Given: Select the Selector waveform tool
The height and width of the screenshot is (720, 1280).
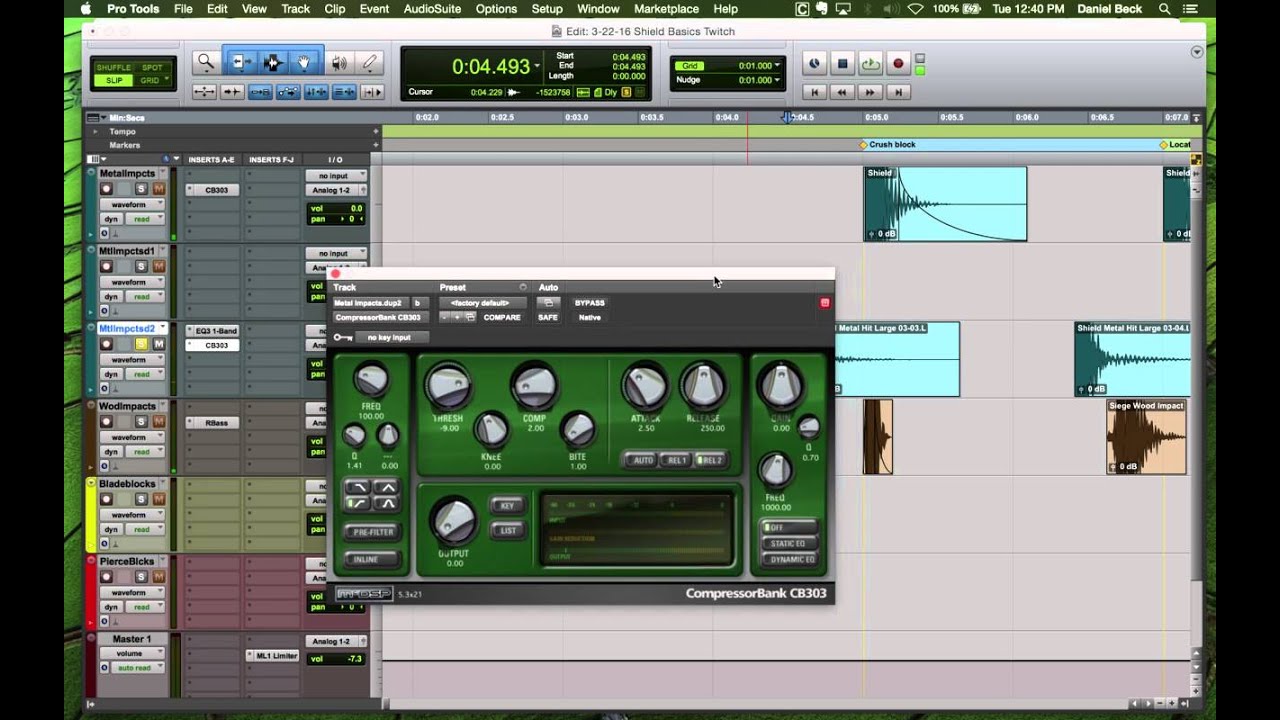Looking at the screenshot, I should point(273,62).
